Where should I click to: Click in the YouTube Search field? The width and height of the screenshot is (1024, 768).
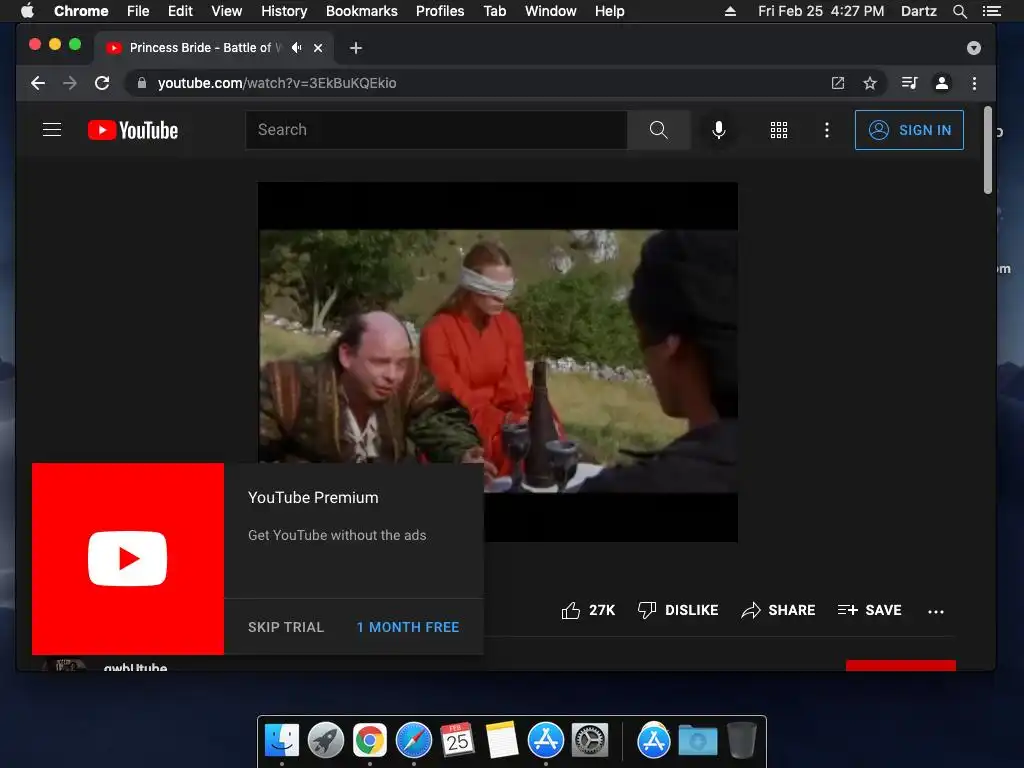tap(436, 130)
